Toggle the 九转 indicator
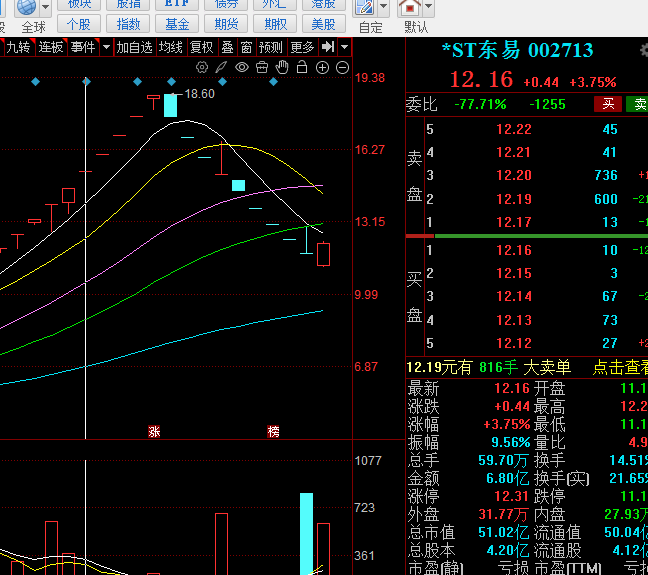This screenshot has height=575, width=648. [x=19, y=47]
